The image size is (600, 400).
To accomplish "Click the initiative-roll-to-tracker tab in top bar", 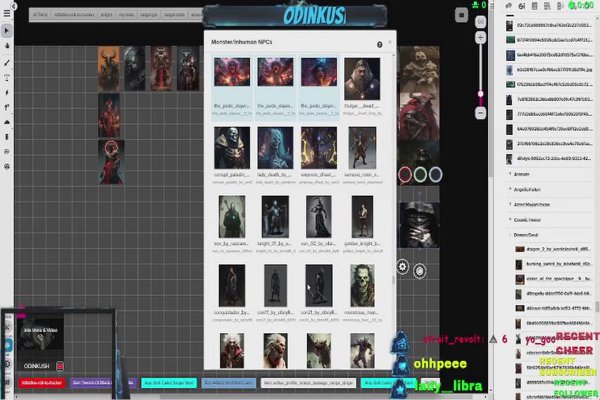I will tap(74, 15).
